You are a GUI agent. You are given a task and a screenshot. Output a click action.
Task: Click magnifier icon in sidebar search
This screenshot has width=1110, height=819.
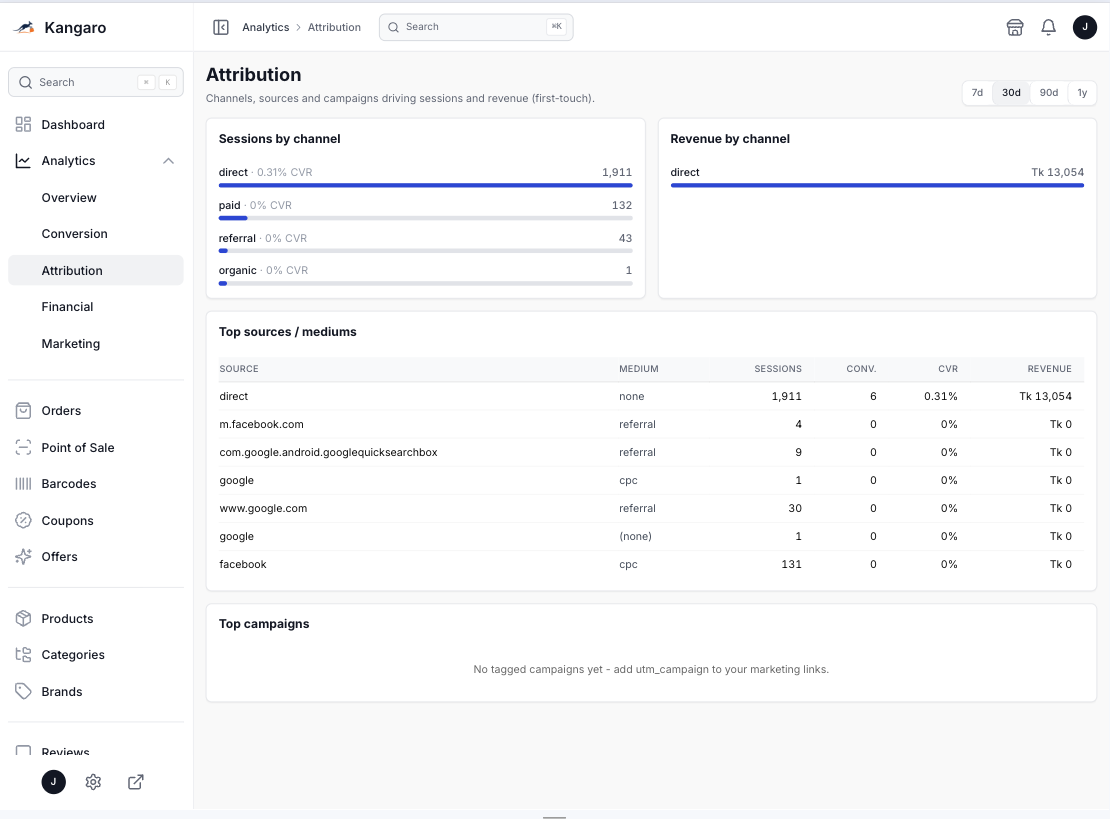25,82
